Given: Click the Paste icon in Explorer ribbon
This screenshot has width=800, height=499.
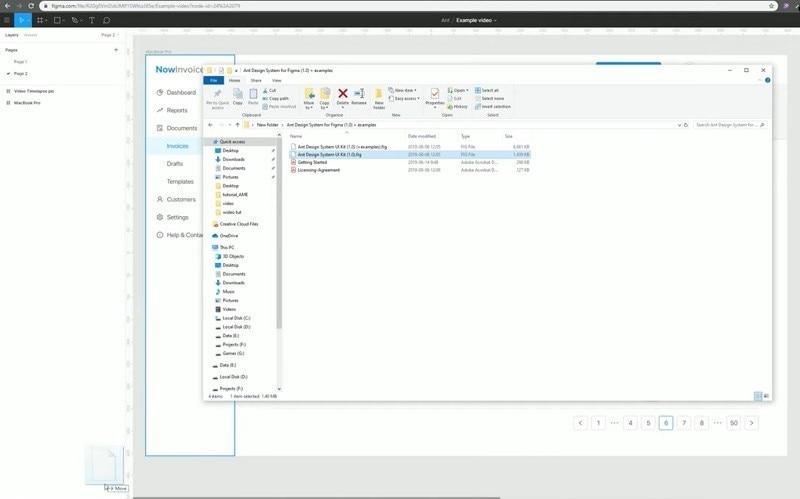Looking at the screenshot, I should coord(253,96).
